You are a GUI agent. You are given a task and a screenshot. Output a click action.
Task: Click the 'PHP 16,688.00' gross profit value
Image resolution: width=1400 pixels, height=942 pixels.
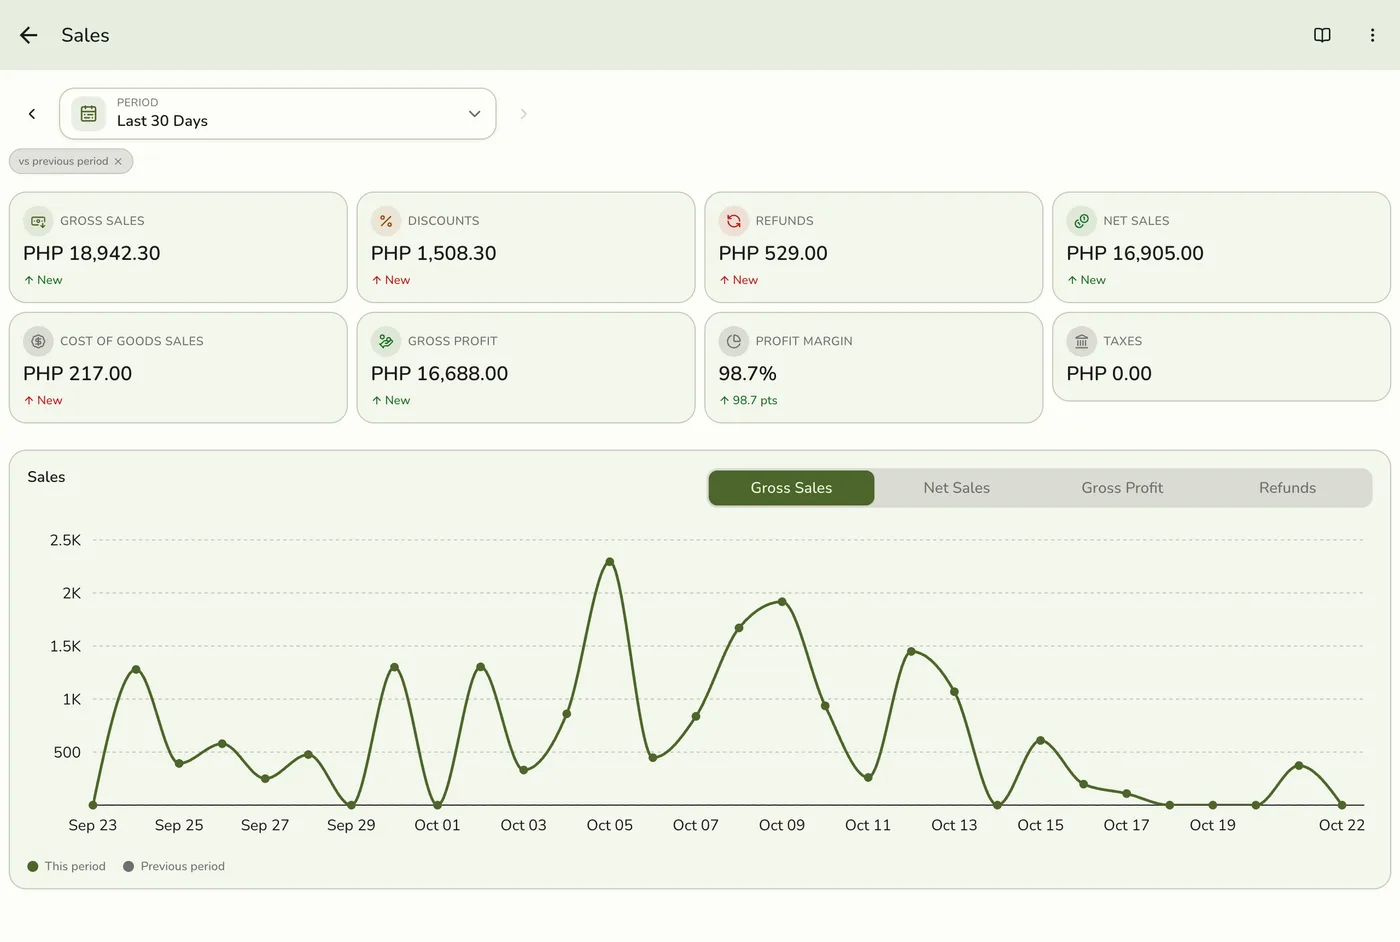pyautogui.click(x=440, y=374)
